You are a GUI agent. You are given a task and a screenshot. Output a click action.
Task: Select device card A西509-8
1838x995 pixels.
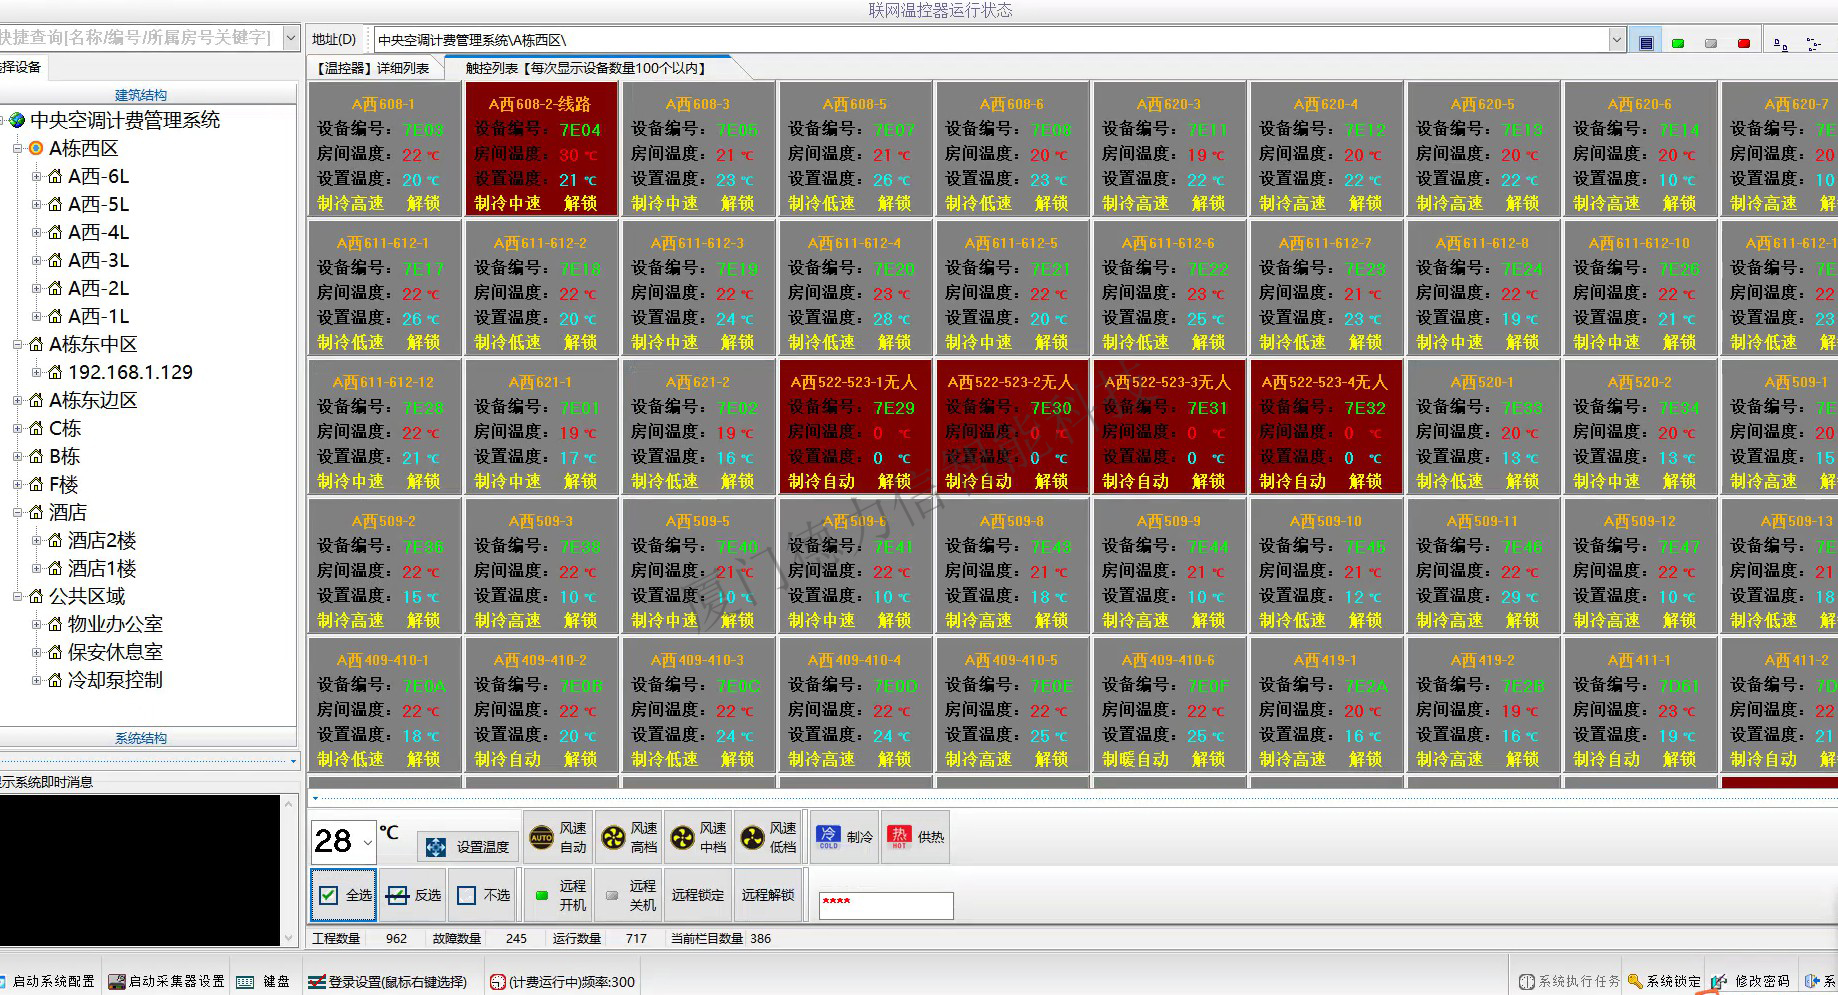[x=1012, y=567]
